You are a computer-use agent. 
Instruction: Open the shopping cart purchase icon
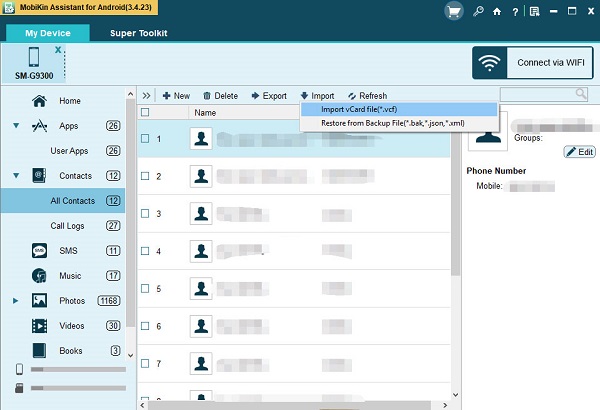pyautogui.click(x=454, y=11)
